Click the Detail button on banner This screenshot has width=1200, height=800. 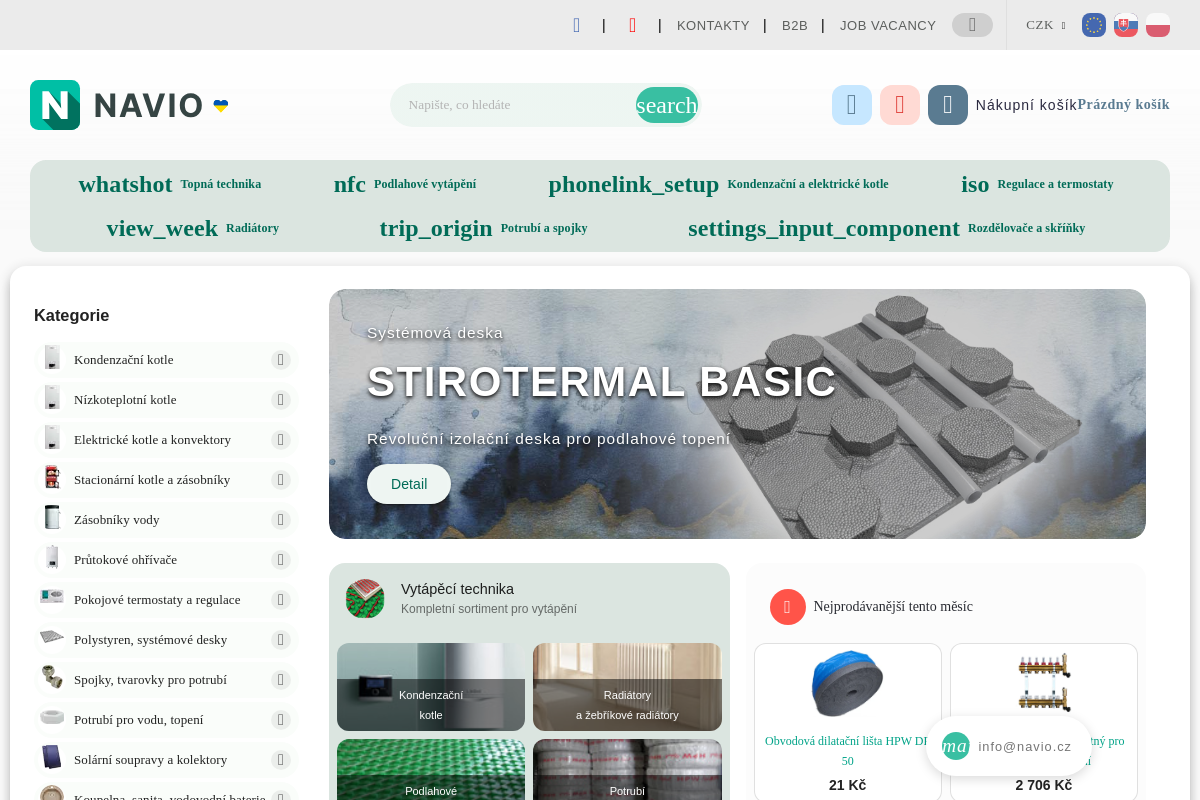coord(409,484)
